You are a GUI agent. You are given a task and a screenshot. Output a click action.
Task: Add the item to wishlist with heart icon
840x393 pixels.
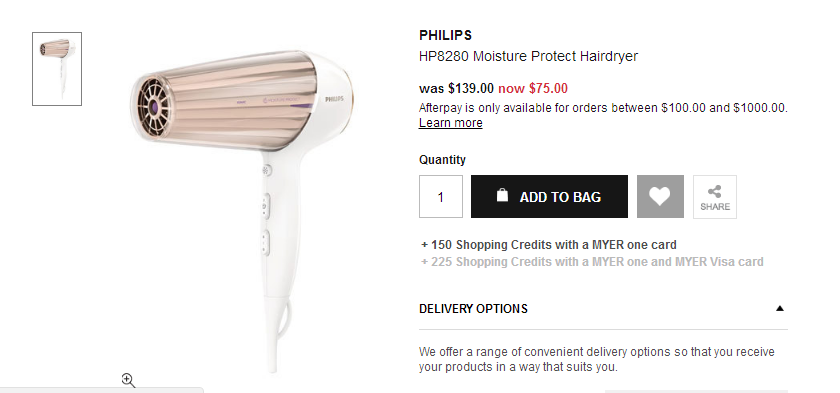coord(660,196)
